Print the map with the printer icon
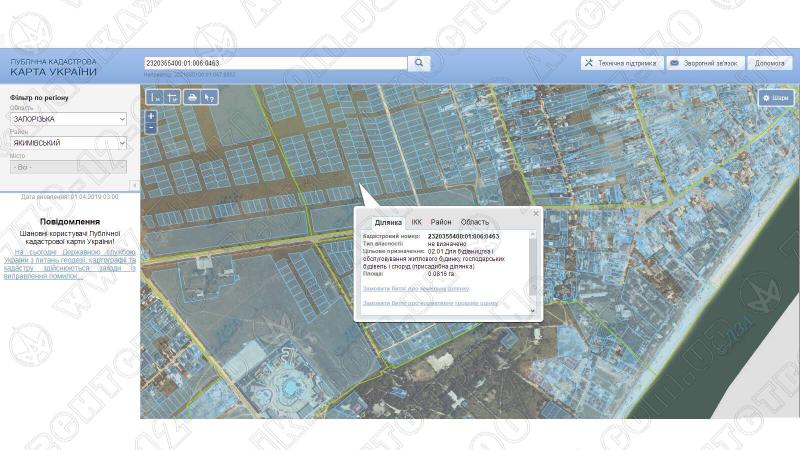The width and height of the screenshot is (800, 450). tap(192, 97)
